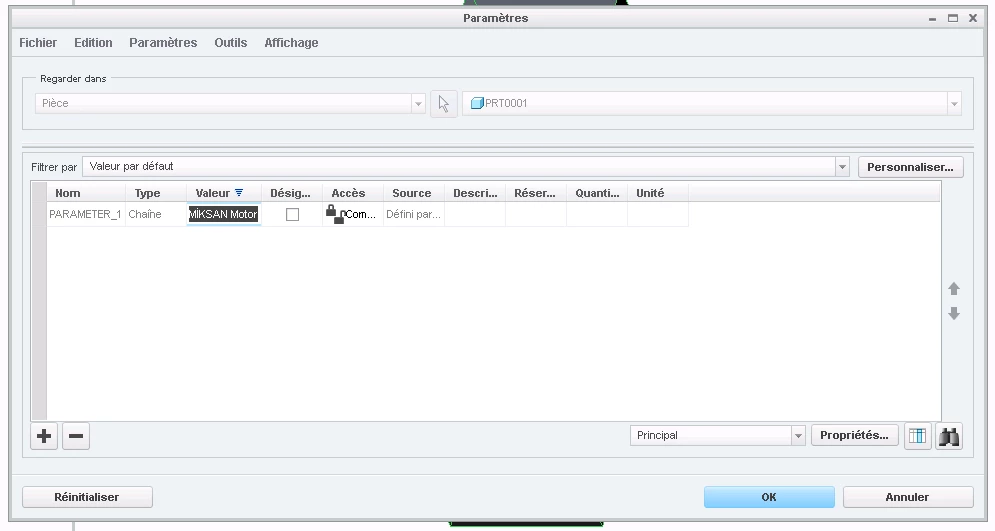Click the PRT0001 part cube icon
Viewport: 995px width, 531px height.
point(477,103)
